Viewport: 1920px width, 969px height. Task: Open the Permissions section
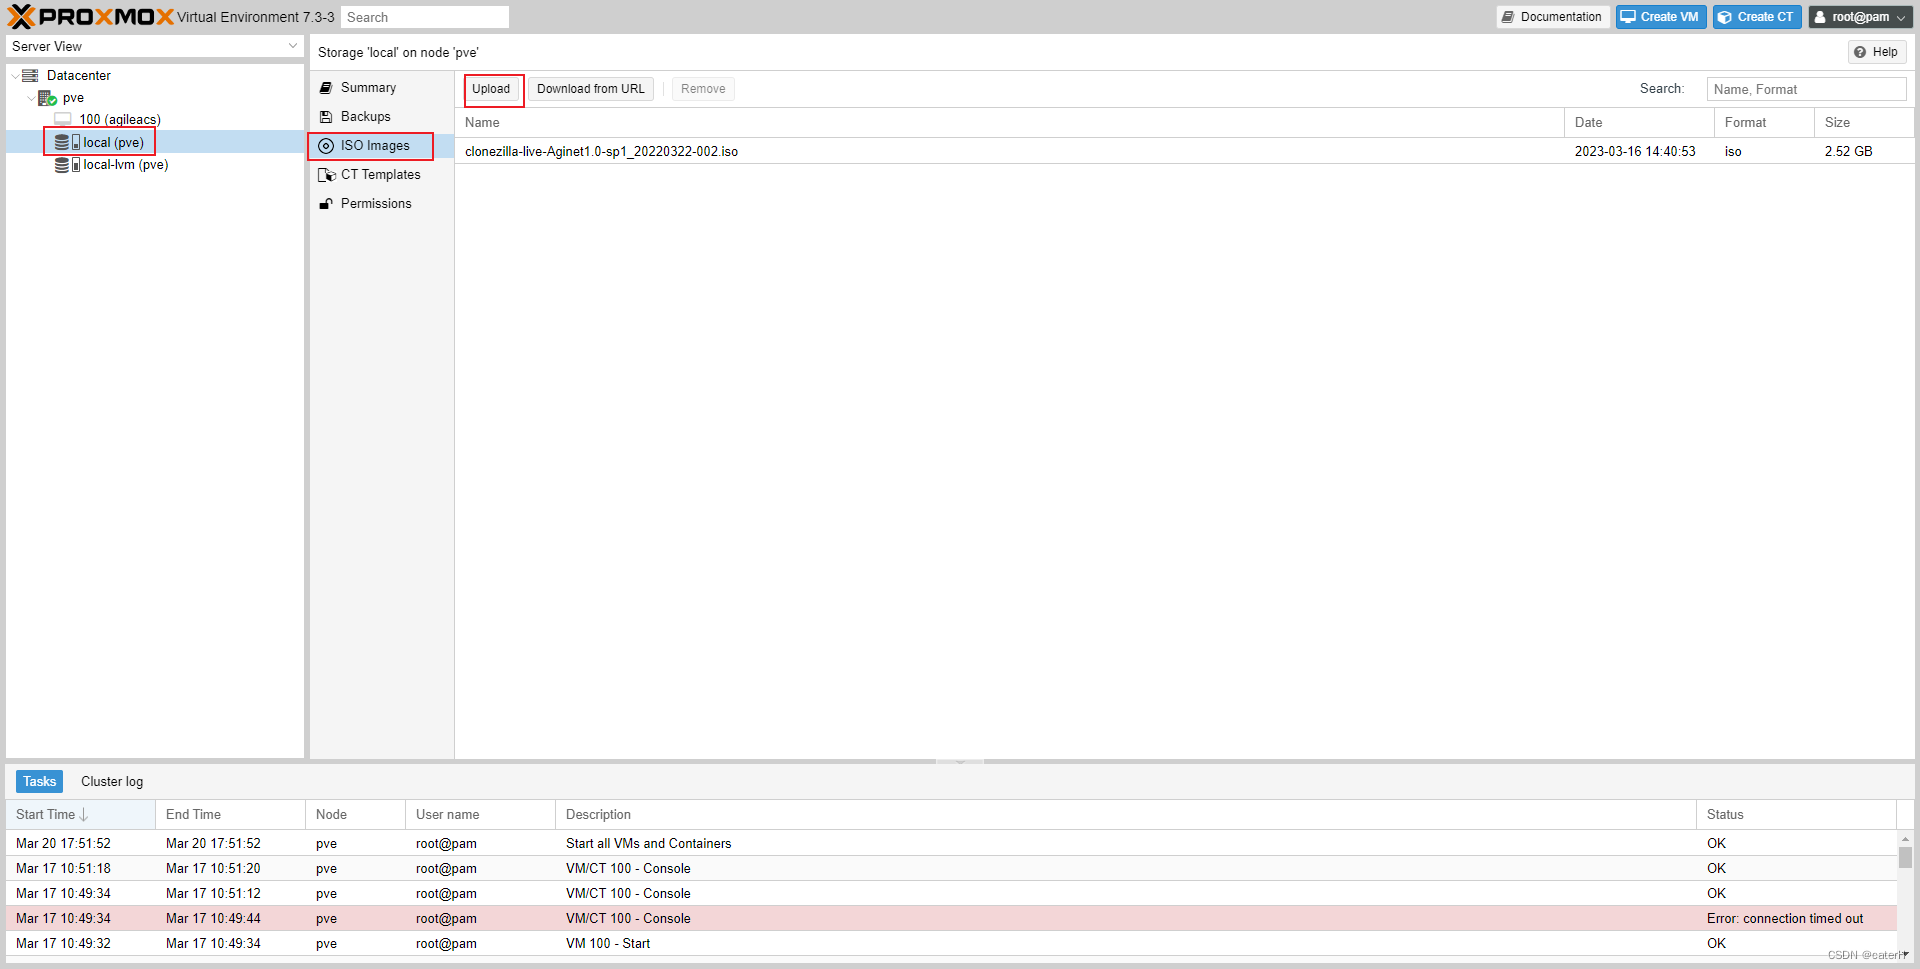click(381, 204)
